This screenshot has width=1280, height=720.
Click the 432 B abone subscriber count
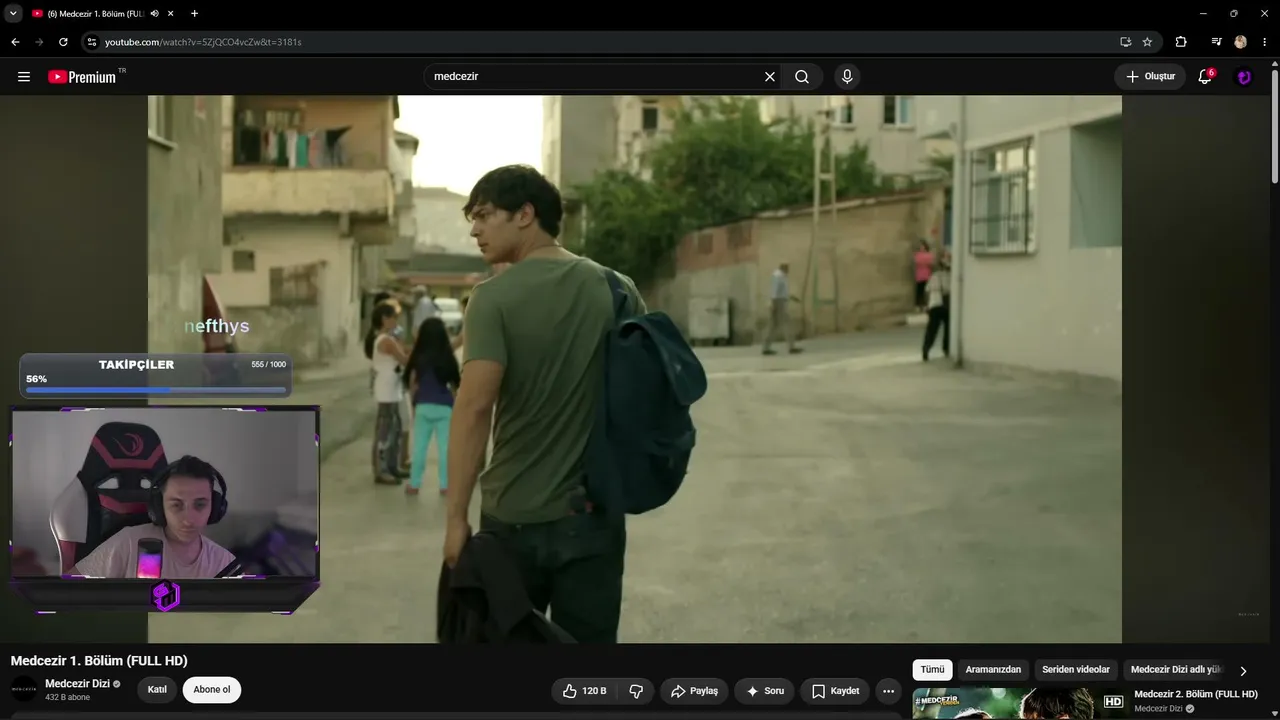68,698
